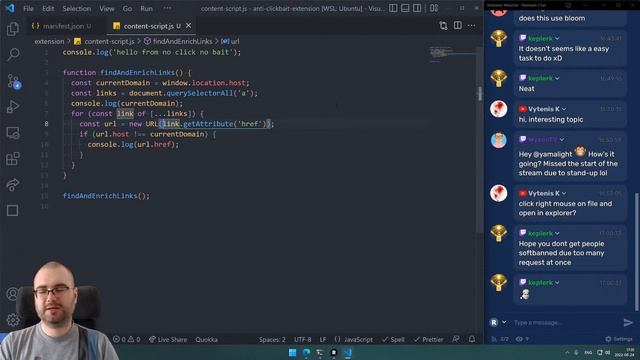Open chat Settings gear

[x=619, y=339]
